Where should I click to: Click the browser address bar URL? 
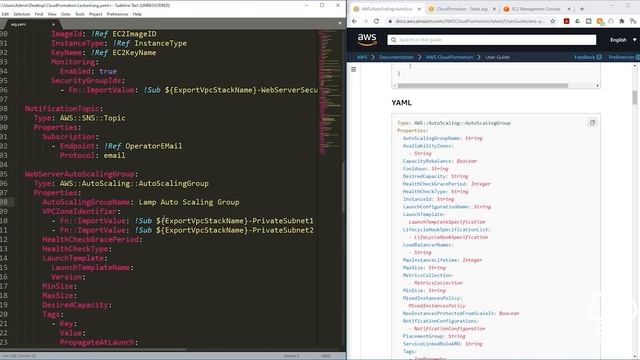(469, 21)
